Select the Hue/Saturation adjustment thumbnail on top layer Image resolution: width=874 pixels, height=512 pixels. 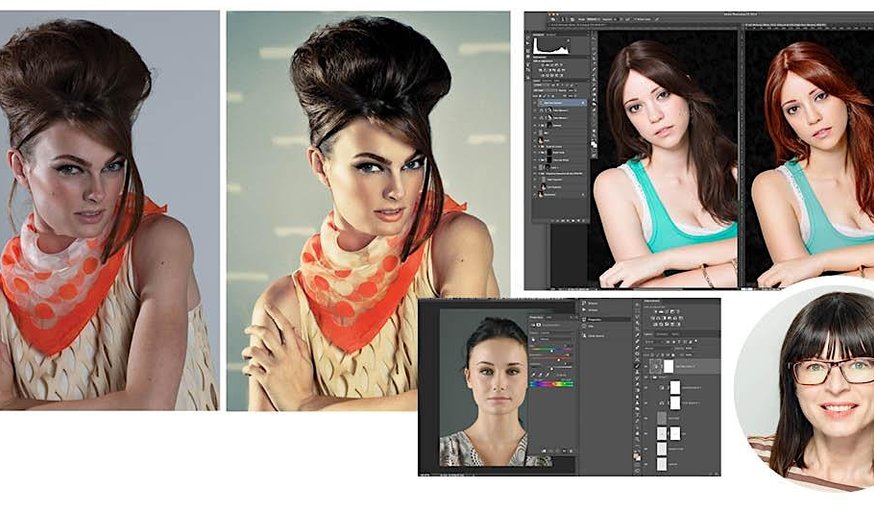point(655,367)
